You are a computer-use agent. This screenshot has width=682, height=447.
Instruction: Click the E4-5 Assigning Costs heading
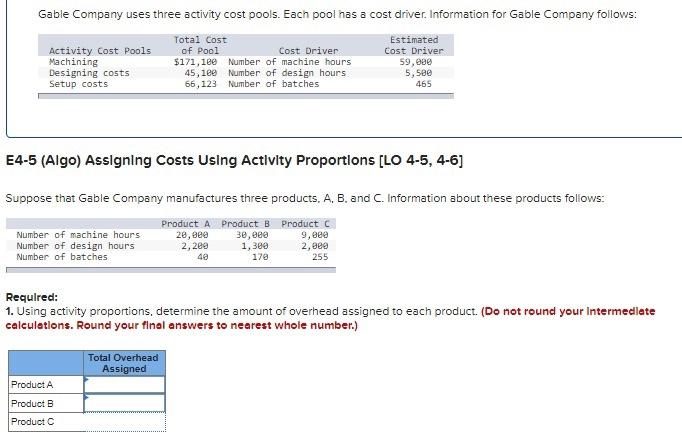(234, 160)
